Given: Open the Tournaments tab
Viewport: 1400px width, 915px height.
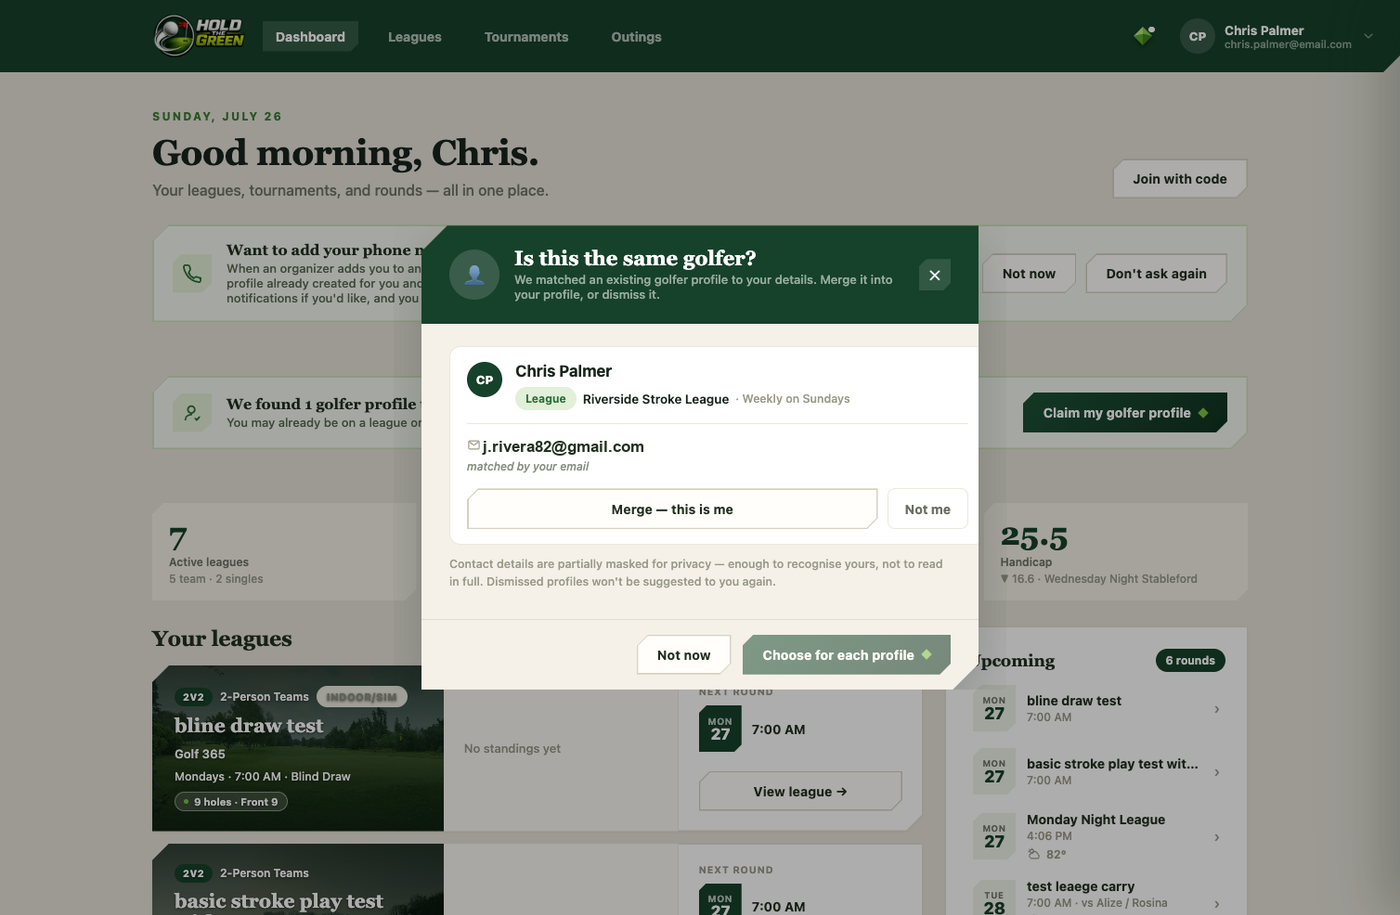Looking at the screenshot, I should click(x=526, y=37).
